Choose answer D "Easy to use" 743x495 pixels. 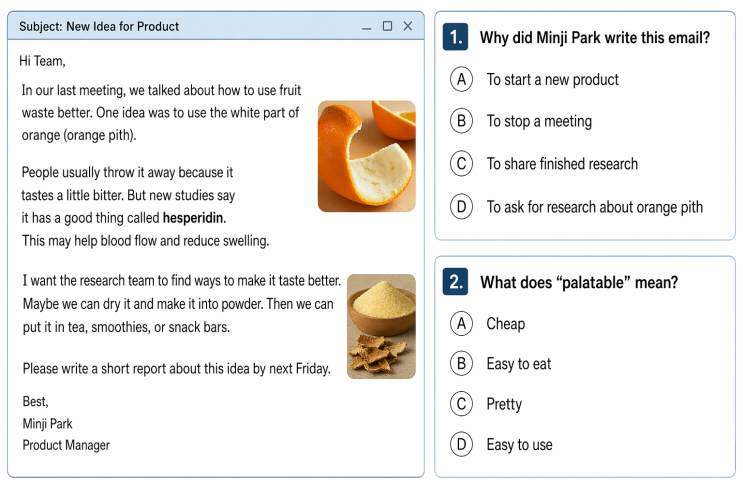(x=461, y=445)
